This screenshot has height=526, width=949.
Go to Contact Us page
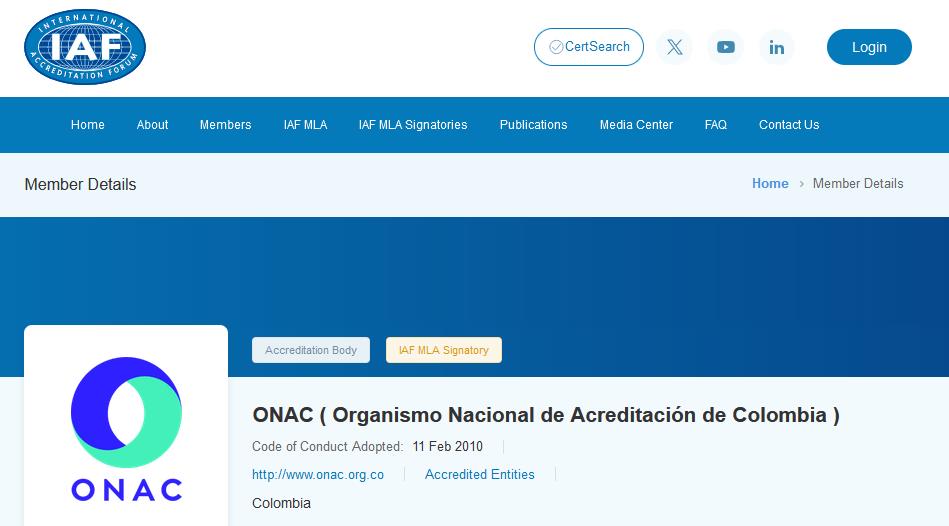point(789,125)
